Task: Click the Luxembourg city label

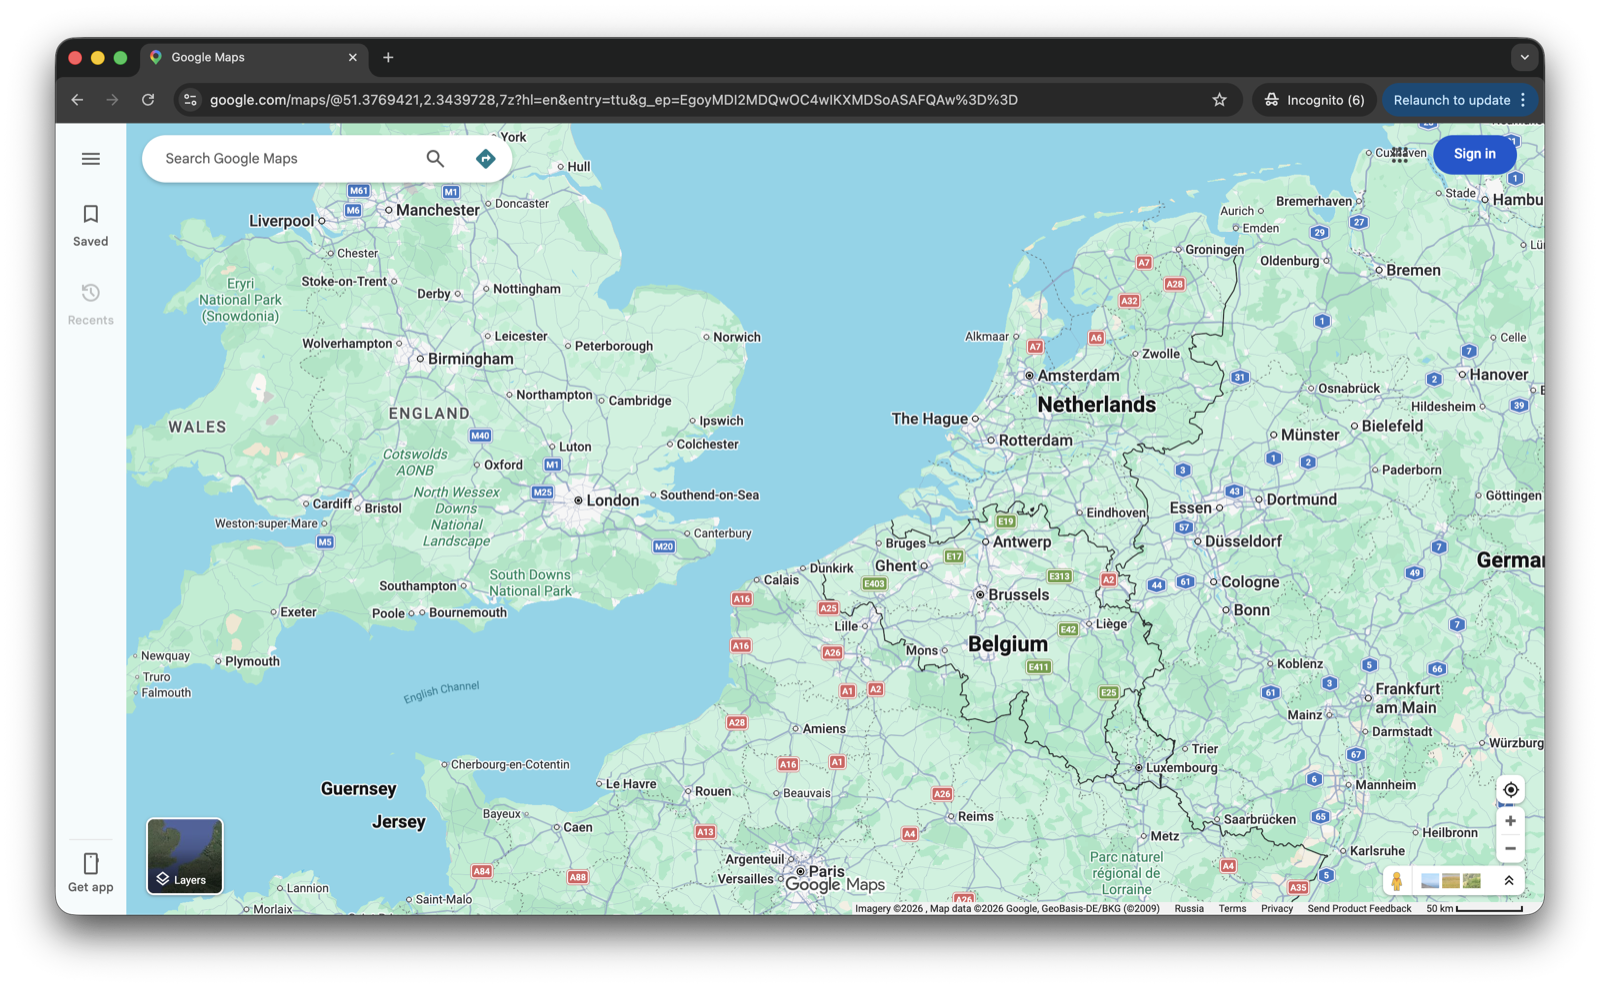Action: tap(1181, 768)
